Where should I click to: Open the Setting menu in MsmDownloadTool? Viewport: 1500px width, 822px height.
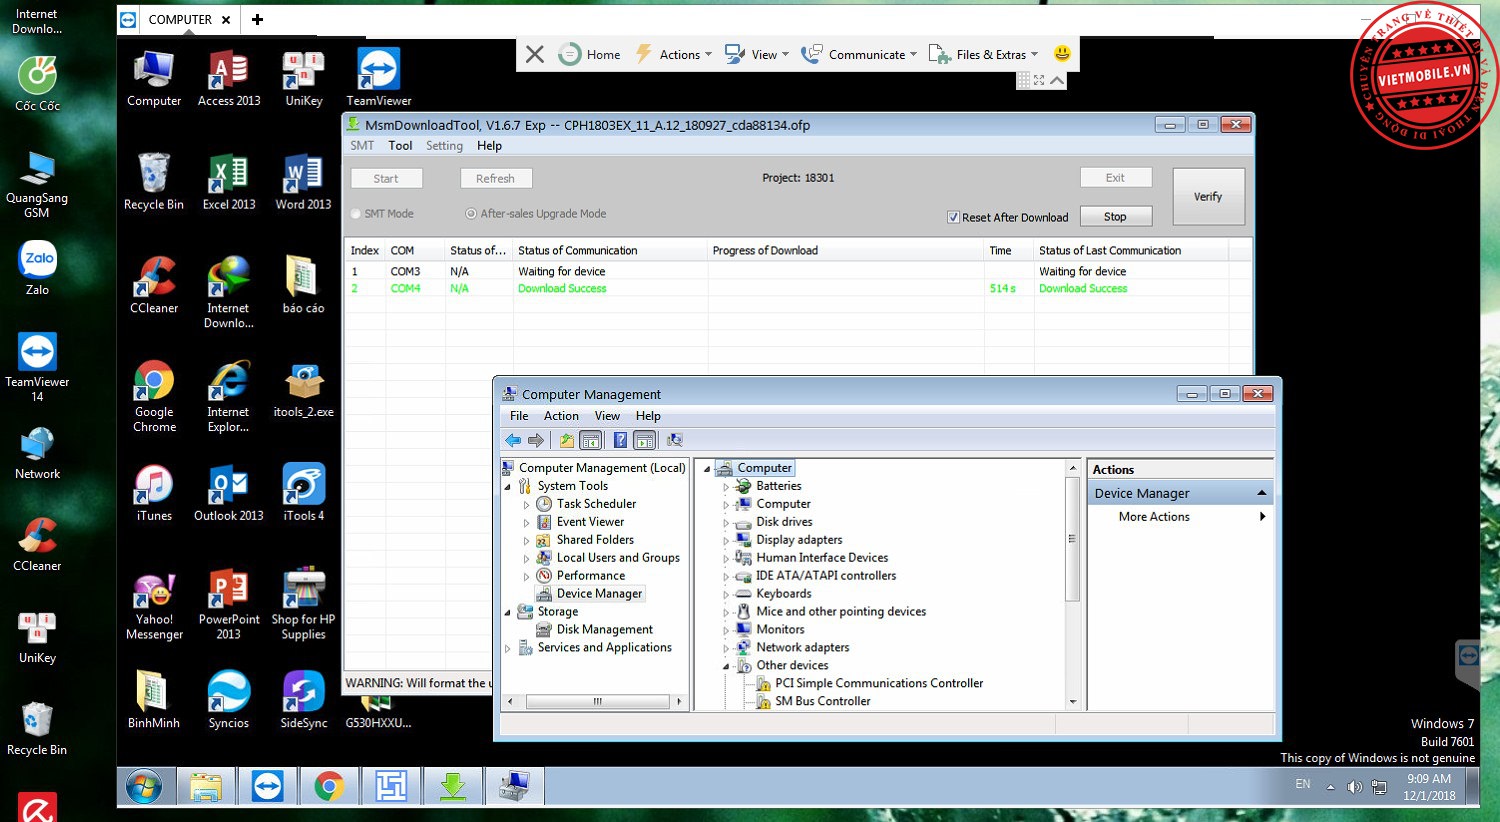[444, 146]
